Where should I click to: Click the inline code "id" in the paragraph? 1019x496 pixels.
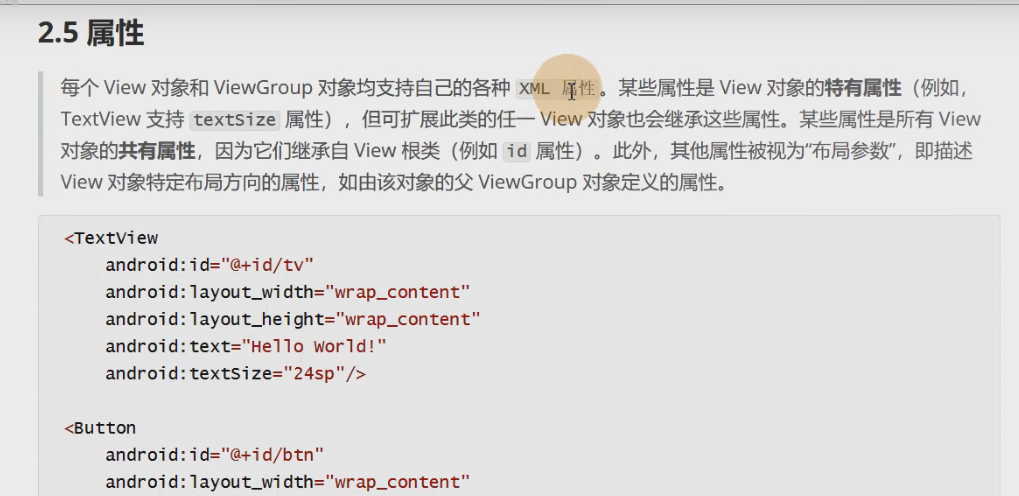517,151
